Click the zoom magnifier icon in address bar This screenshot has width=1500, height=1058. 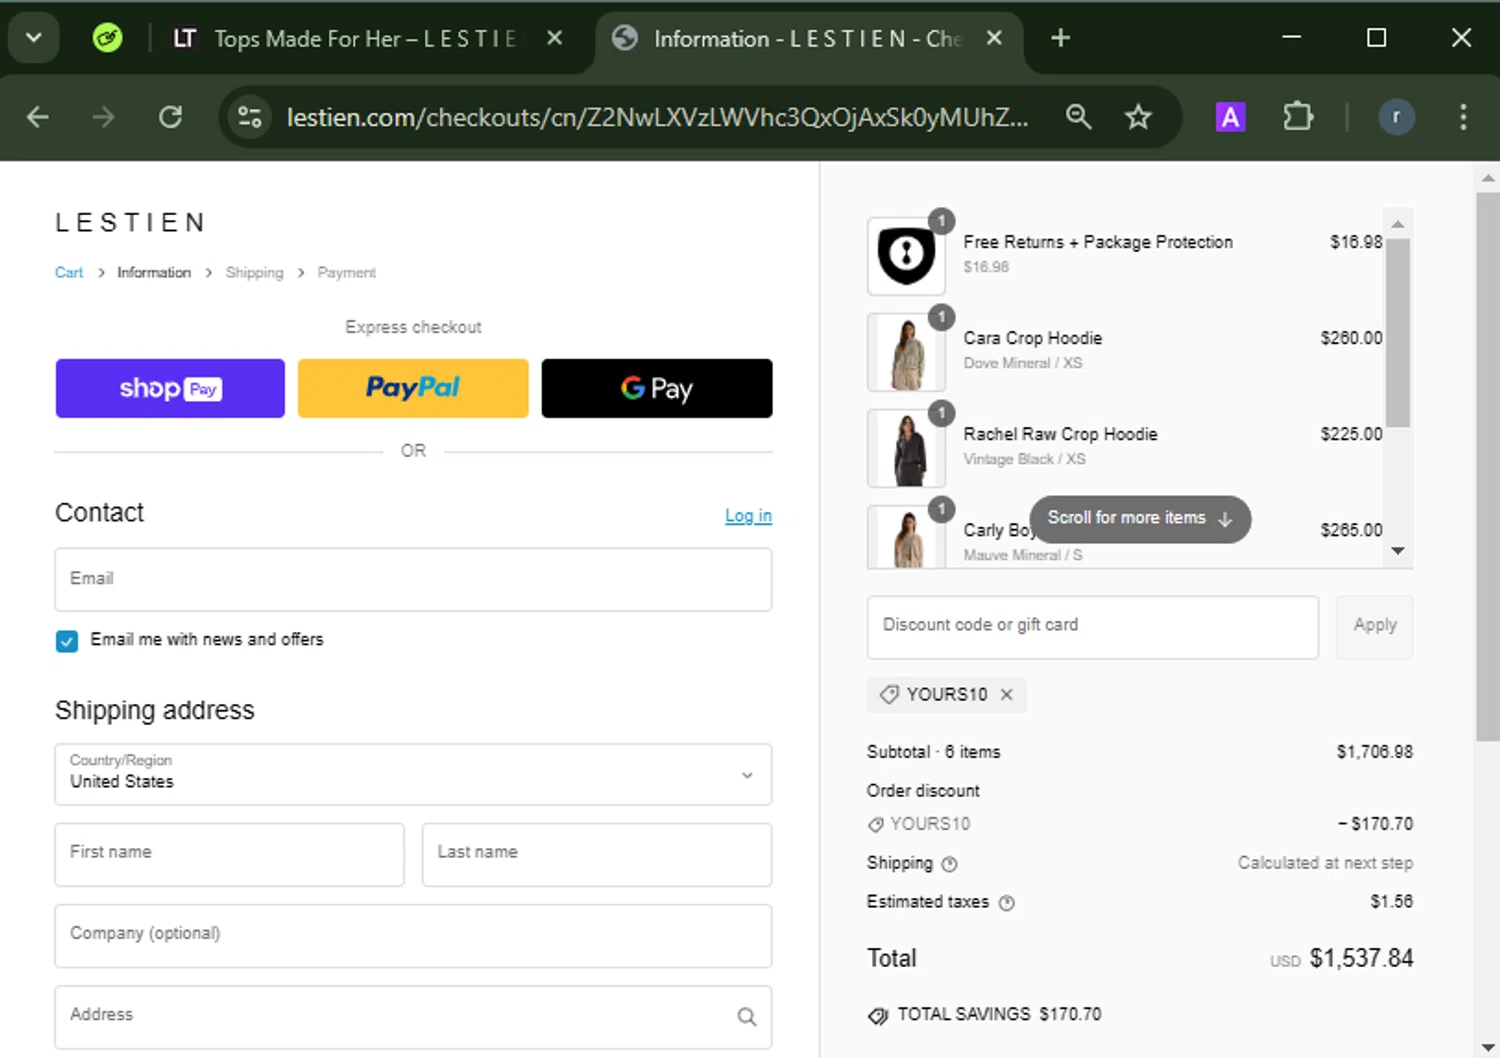[1078, 117]
